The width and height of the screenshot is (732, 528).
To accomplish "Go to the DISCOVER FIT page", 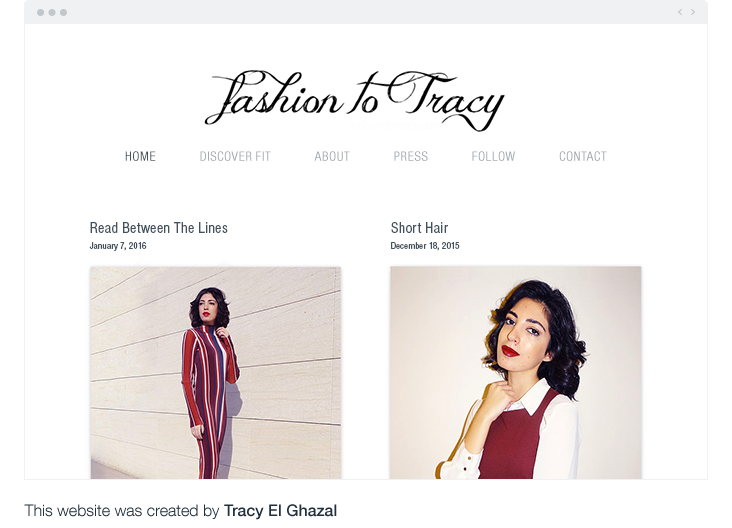I will (x=235, y=156).
